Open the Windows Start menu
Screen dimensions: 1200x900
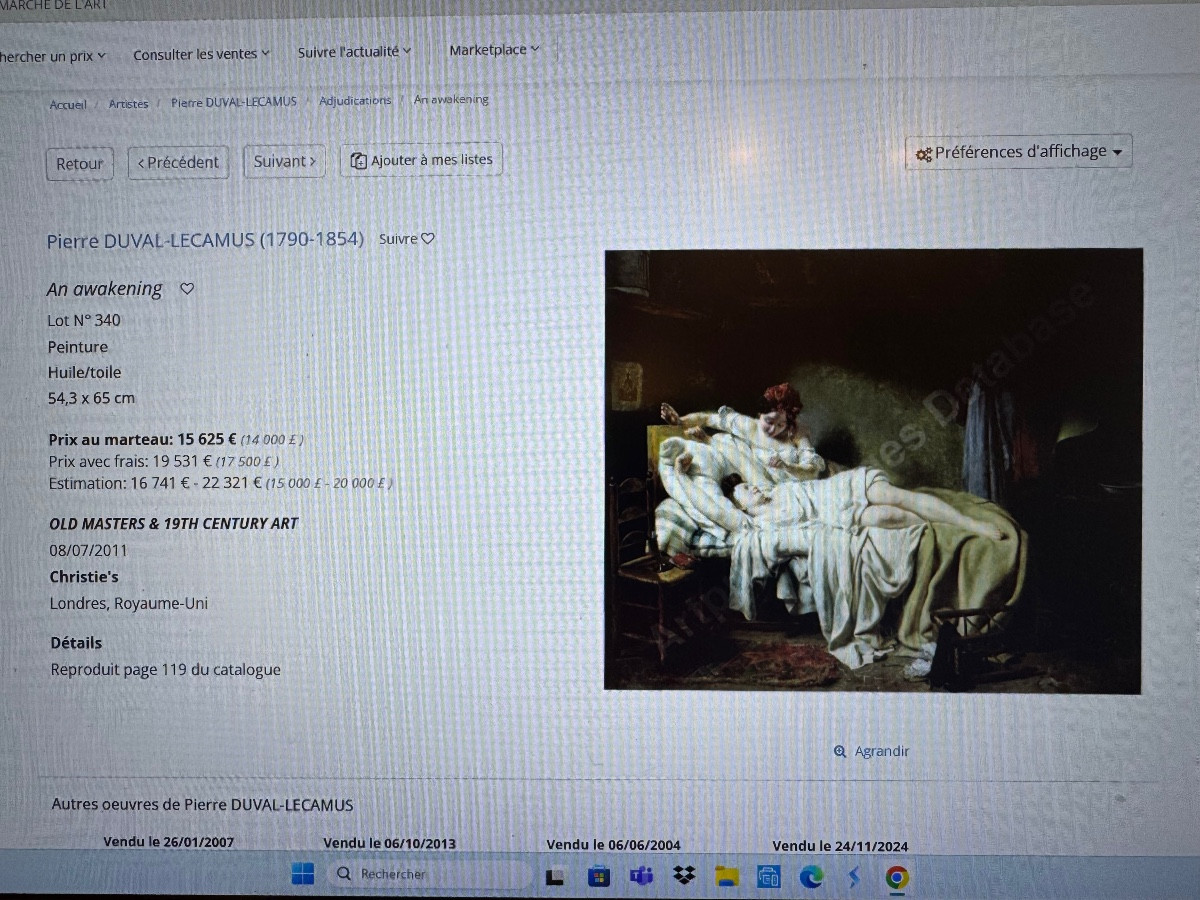click(303, 874)
